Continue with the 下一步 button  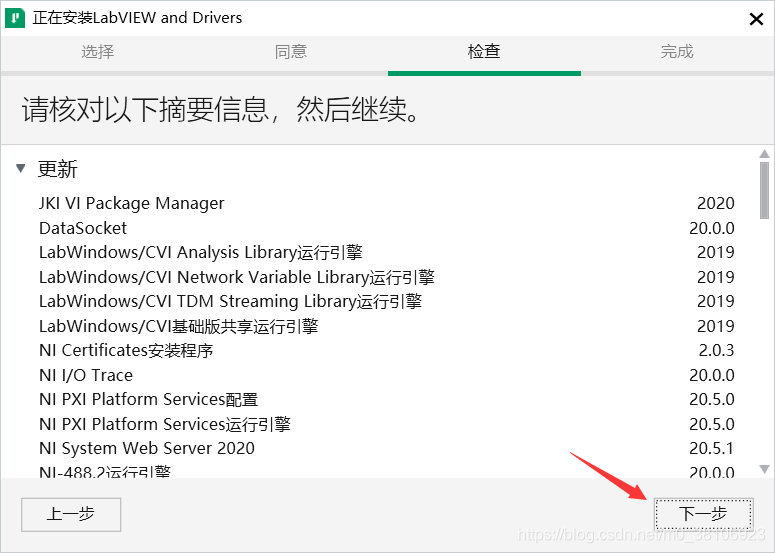[x=703, y=514]
